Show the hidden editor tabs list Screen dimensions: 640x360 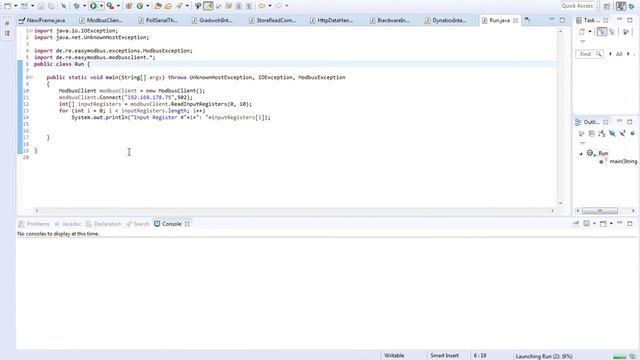(527, 20)
